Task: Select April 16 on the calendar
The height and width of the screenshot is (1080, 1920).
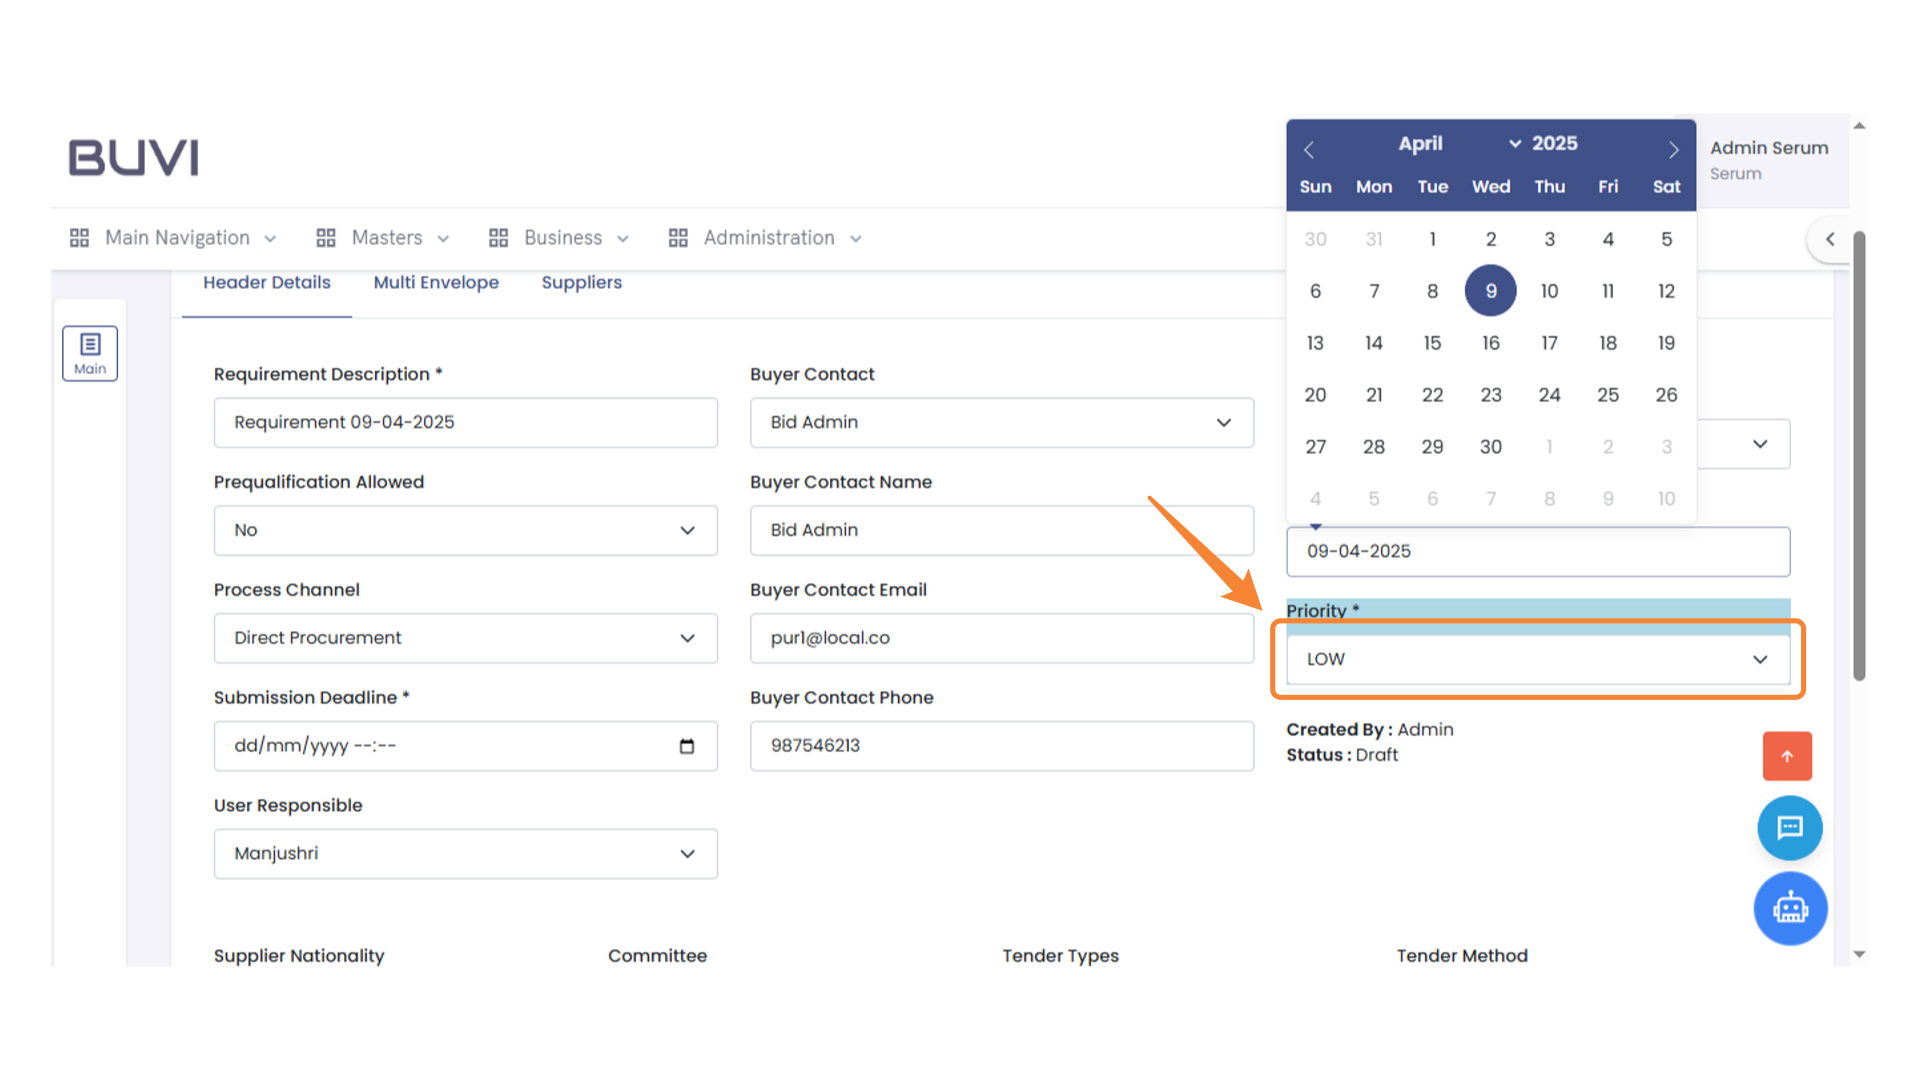Action: coord(1490,342)
